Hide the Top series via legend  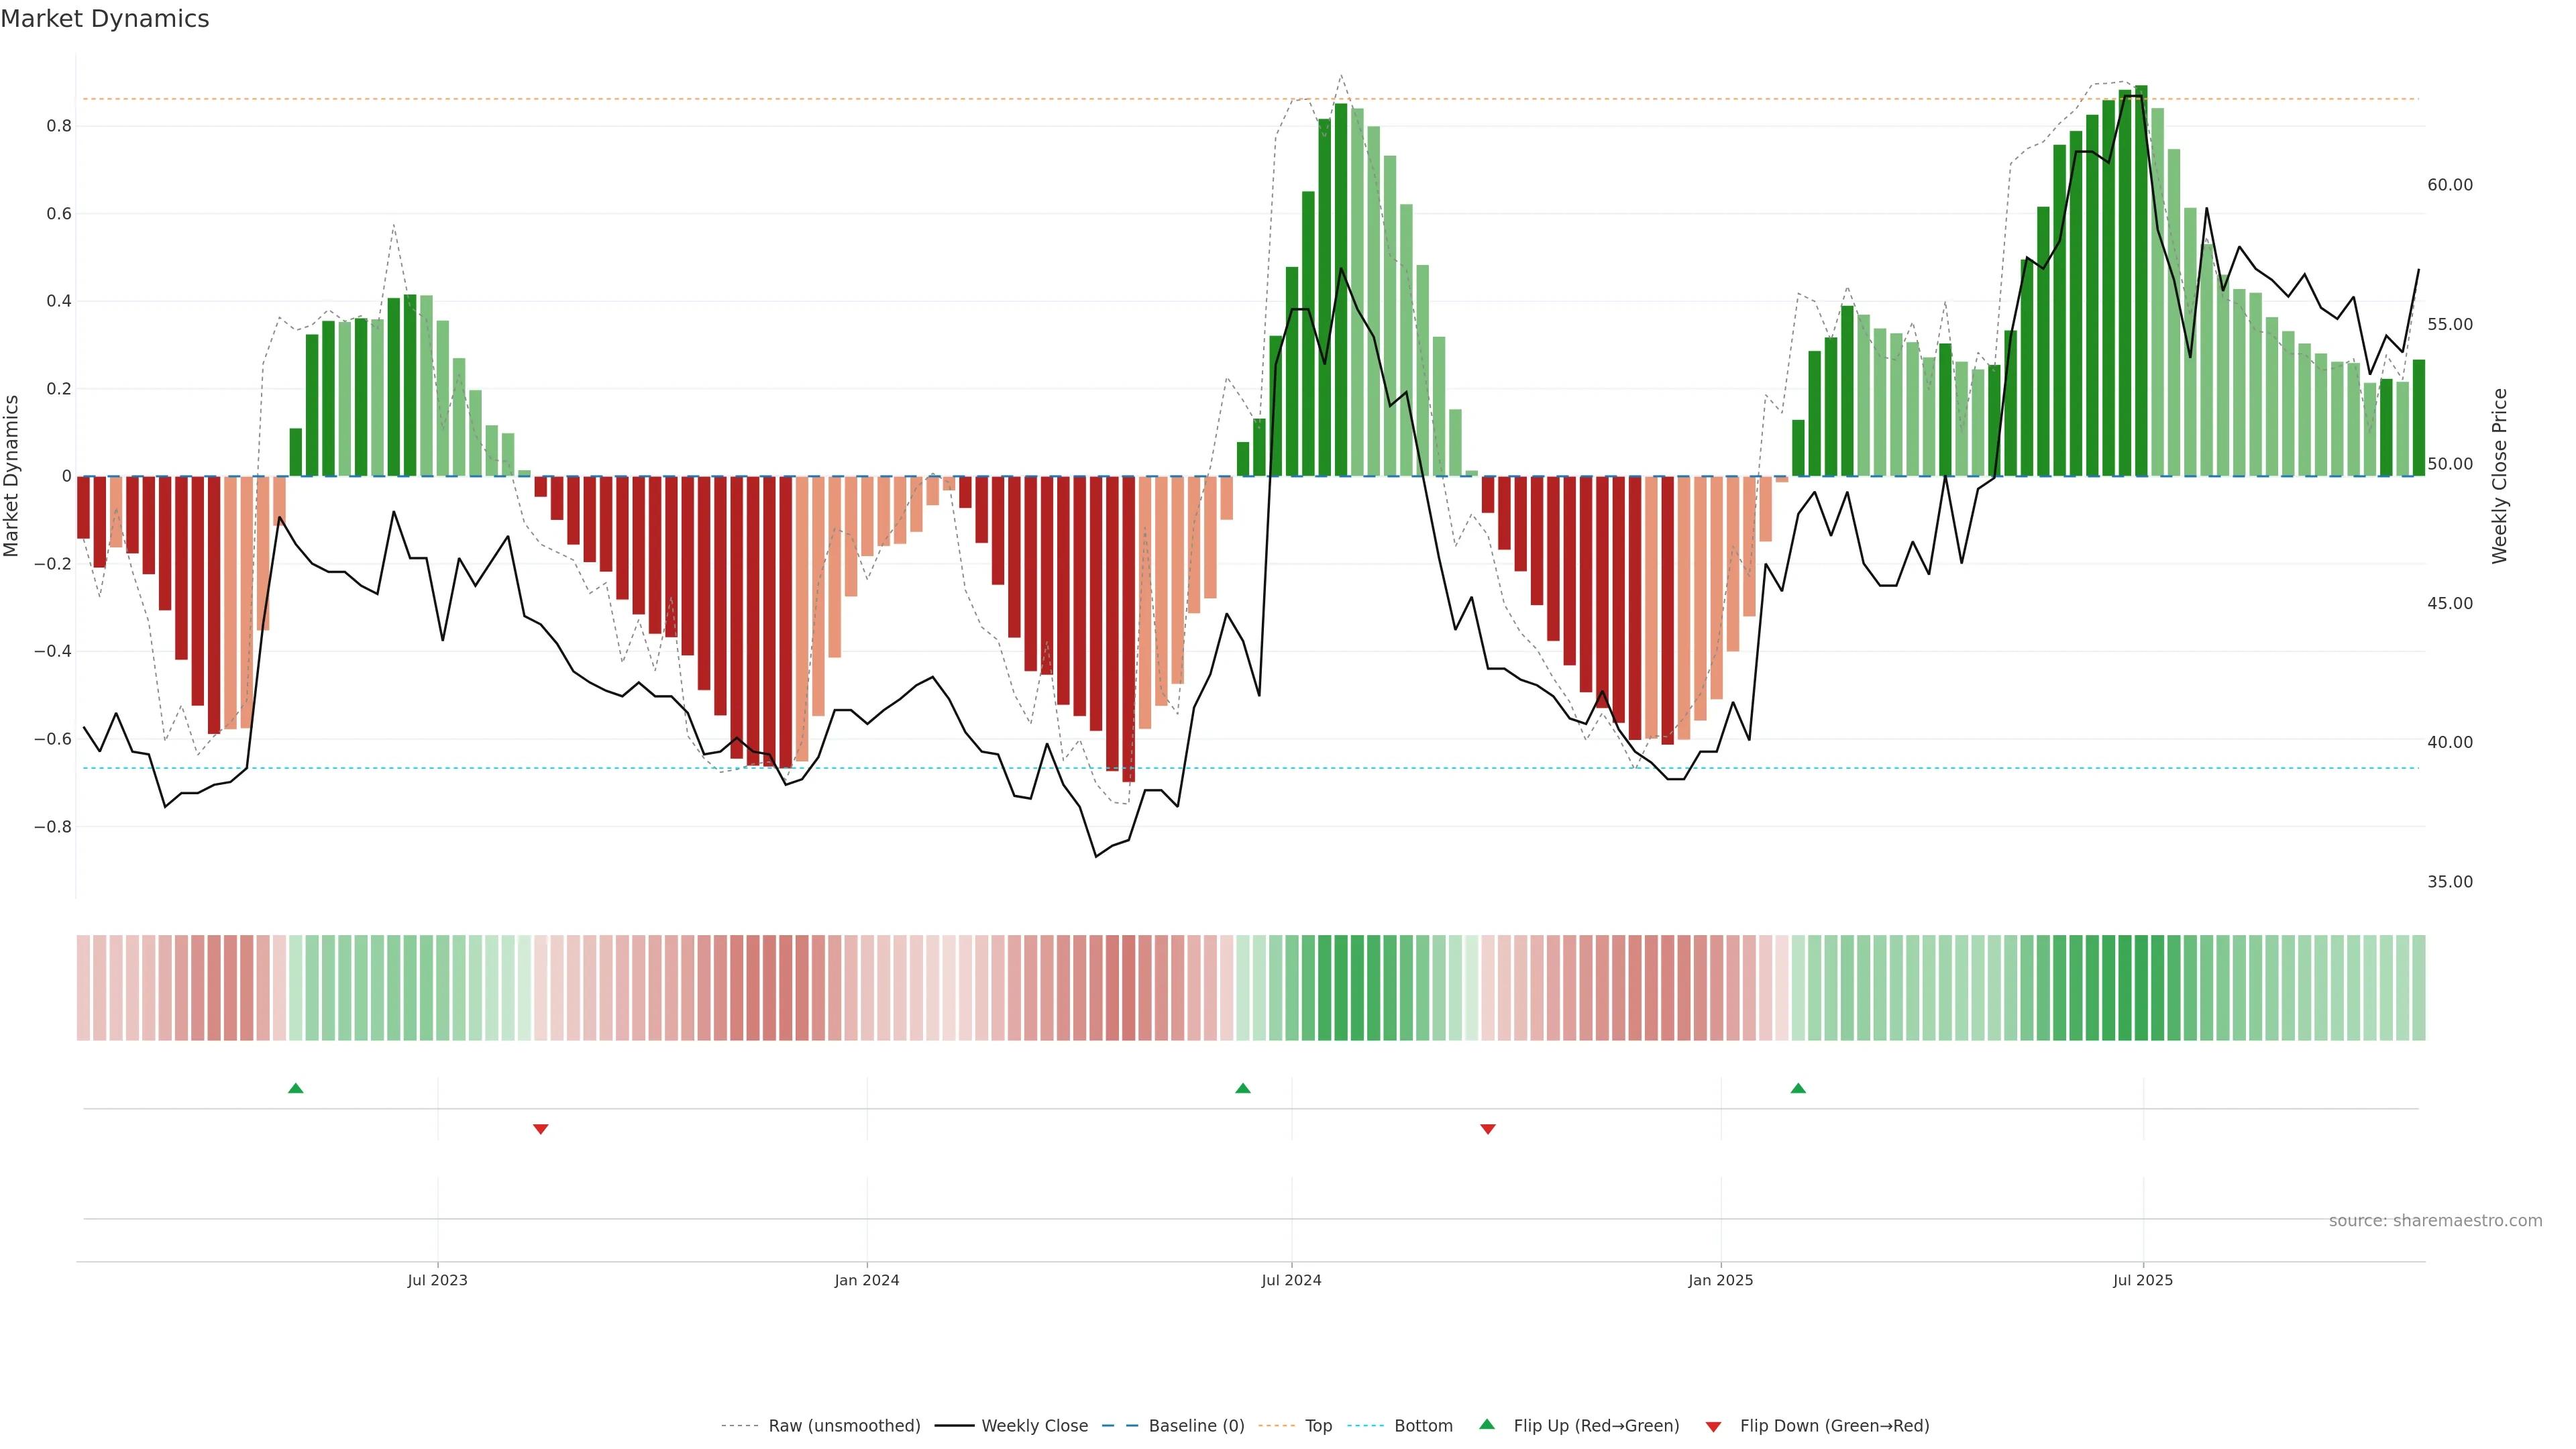pyautogui.click(x=1318, y=1426)
